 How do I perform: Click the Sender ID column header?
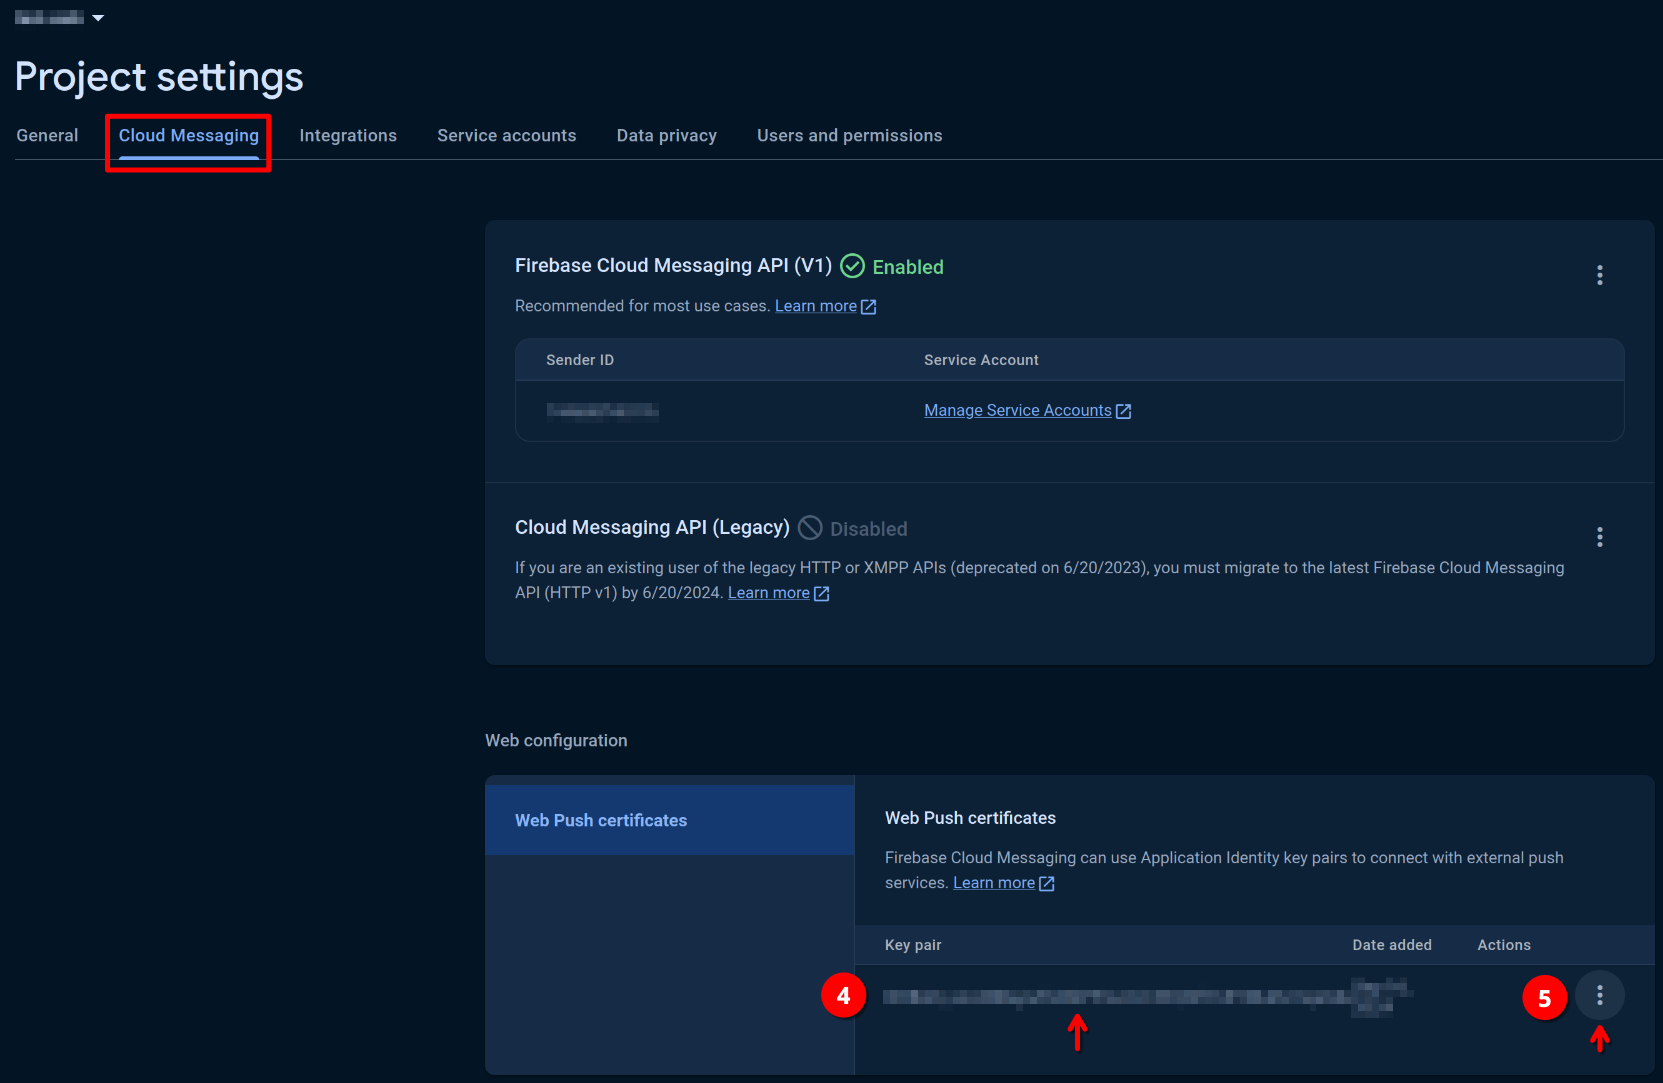pos(580,360)
